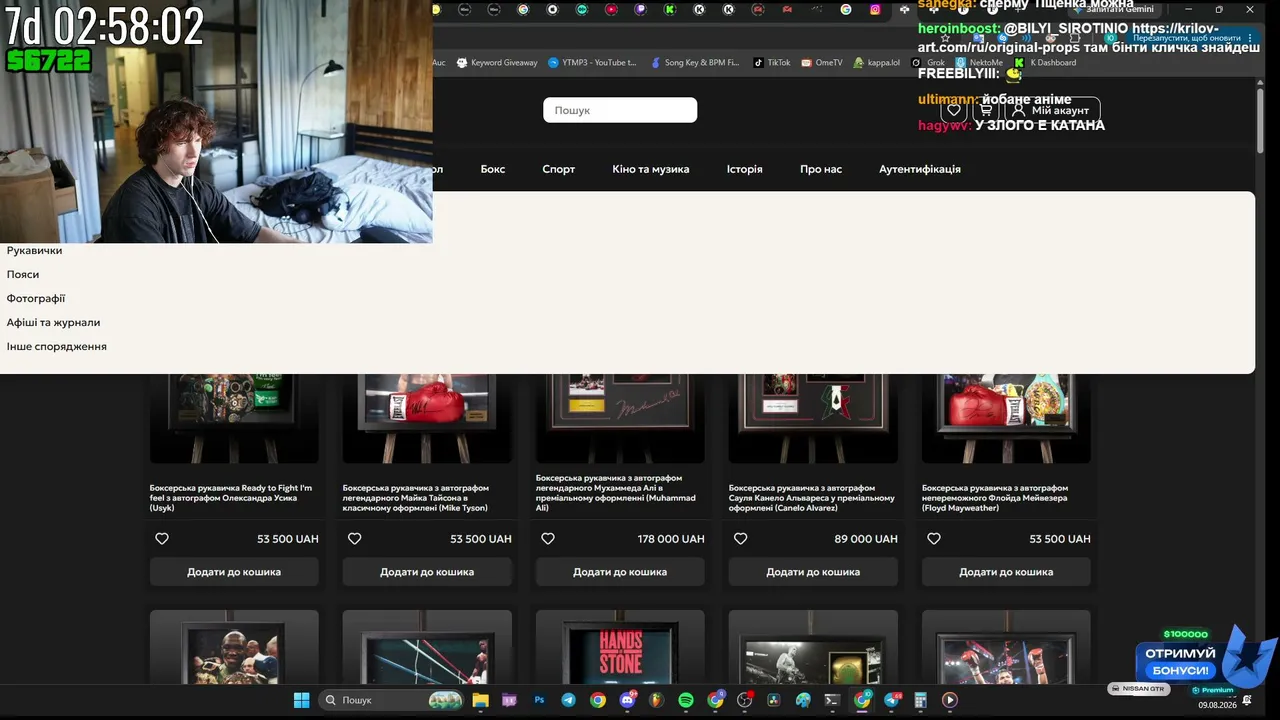Open the wishlist heart icon in site header

[954, 110]
